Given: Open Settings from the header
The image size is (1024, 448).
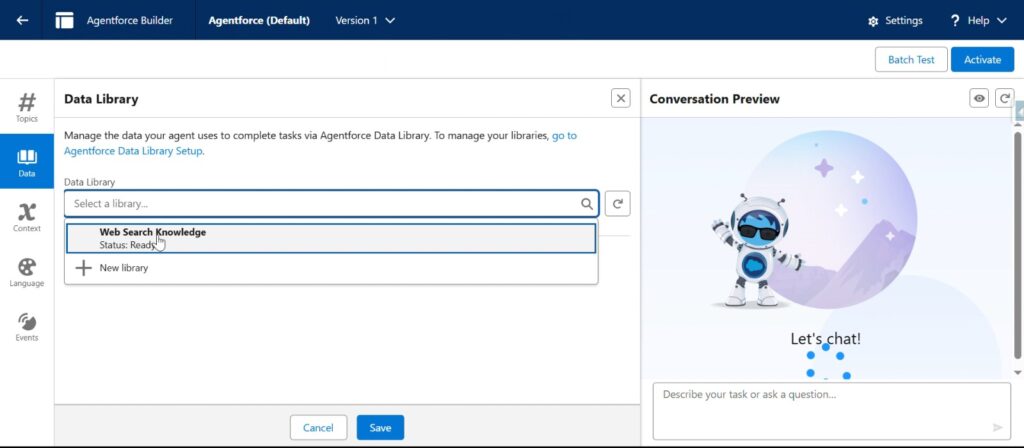Looking at the screenshot, I should pos(895,21).
